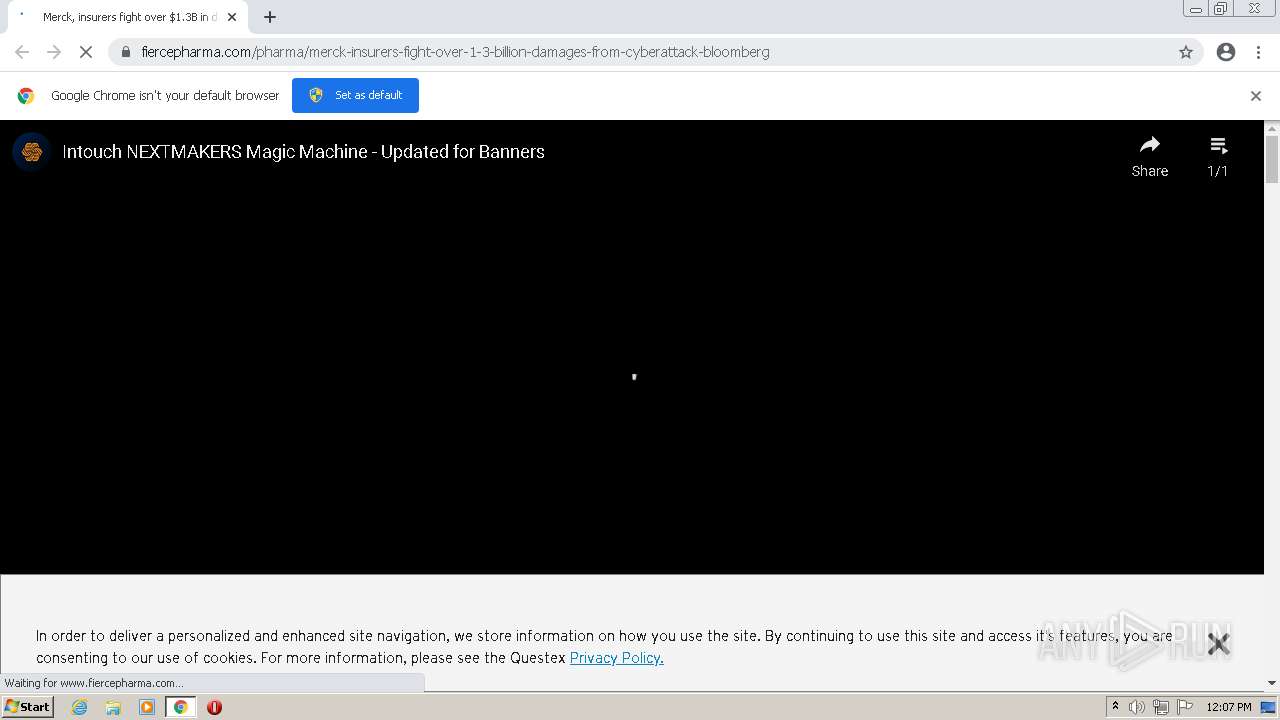Image resolution: width=1280 pixels, height=720 pixels.
Task: Show hidden system tray icons
Action: [1115, 707]
